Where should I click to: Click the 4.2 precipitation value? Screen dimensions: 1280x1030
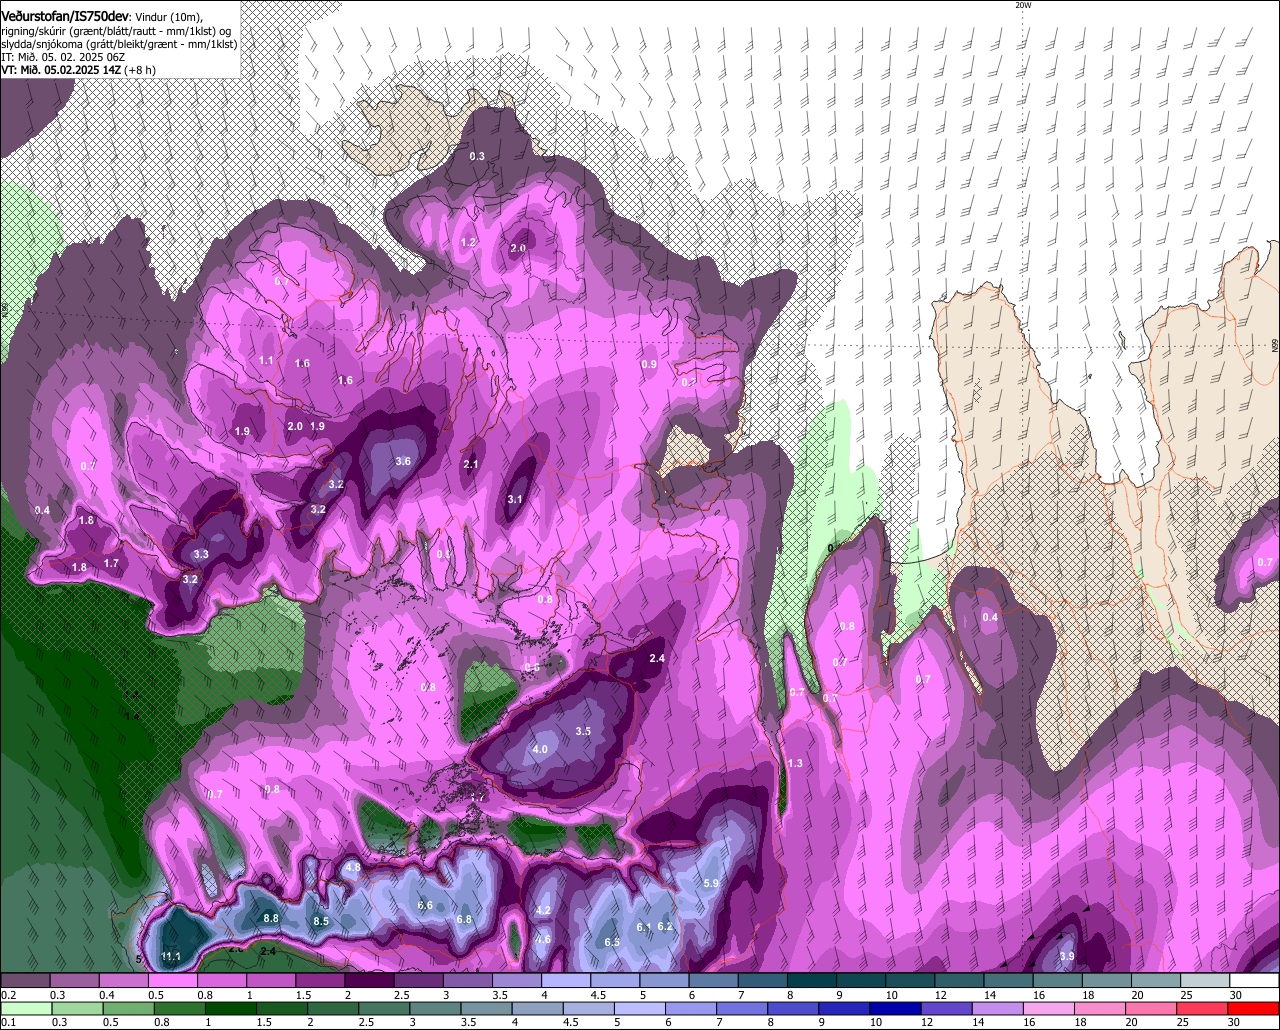(x=543, y=910)
